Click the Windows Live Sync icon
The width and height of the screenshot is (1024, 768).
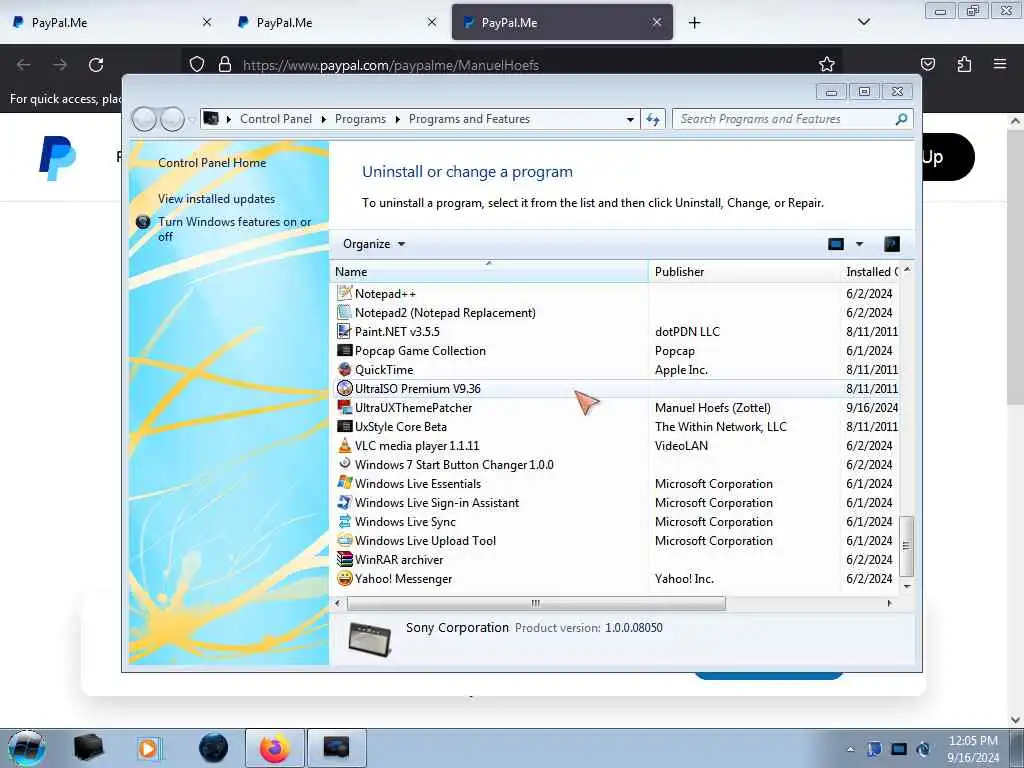[344, 521]
